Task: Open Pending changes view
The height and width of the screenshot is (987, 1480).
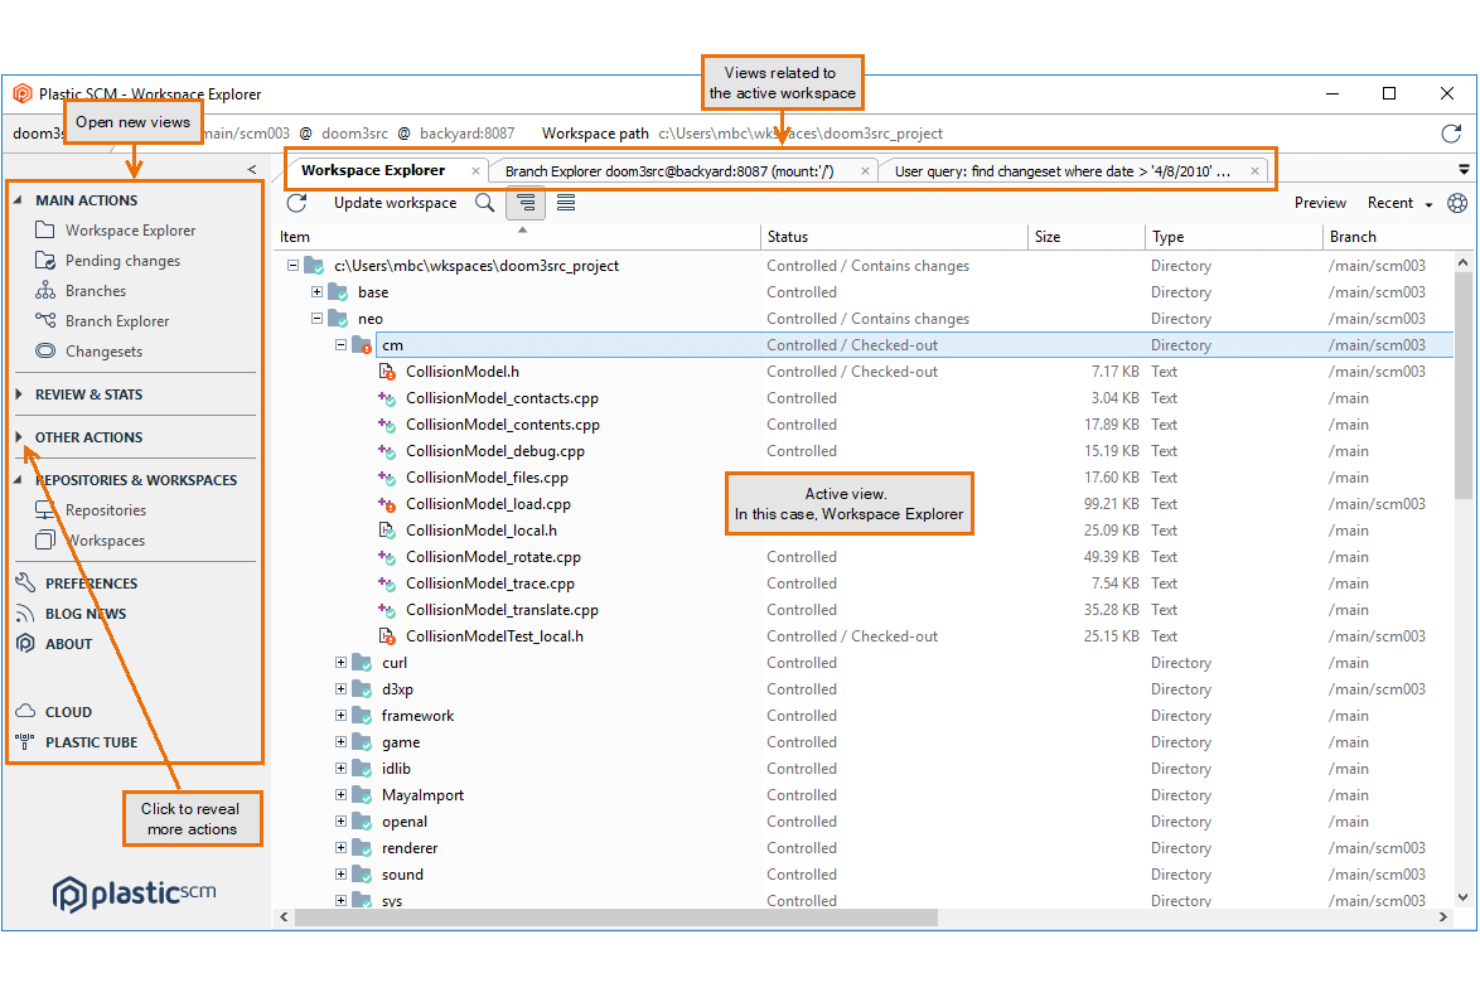Action: coord(122,260)
